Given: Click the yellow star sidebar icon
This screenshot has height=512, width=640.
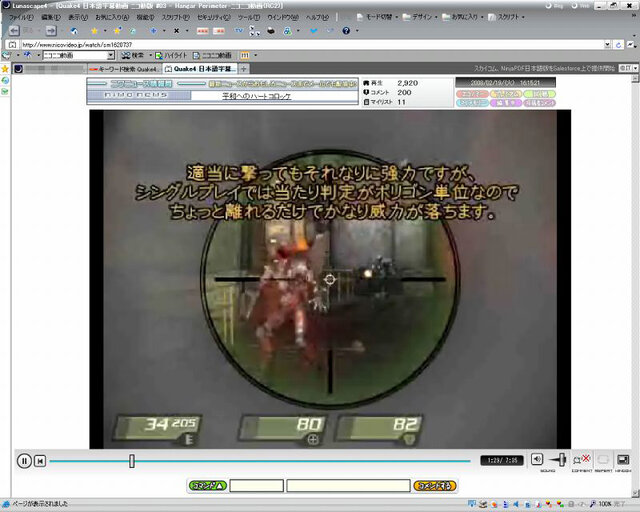Looking at the screenshot, I should point(5,69).
